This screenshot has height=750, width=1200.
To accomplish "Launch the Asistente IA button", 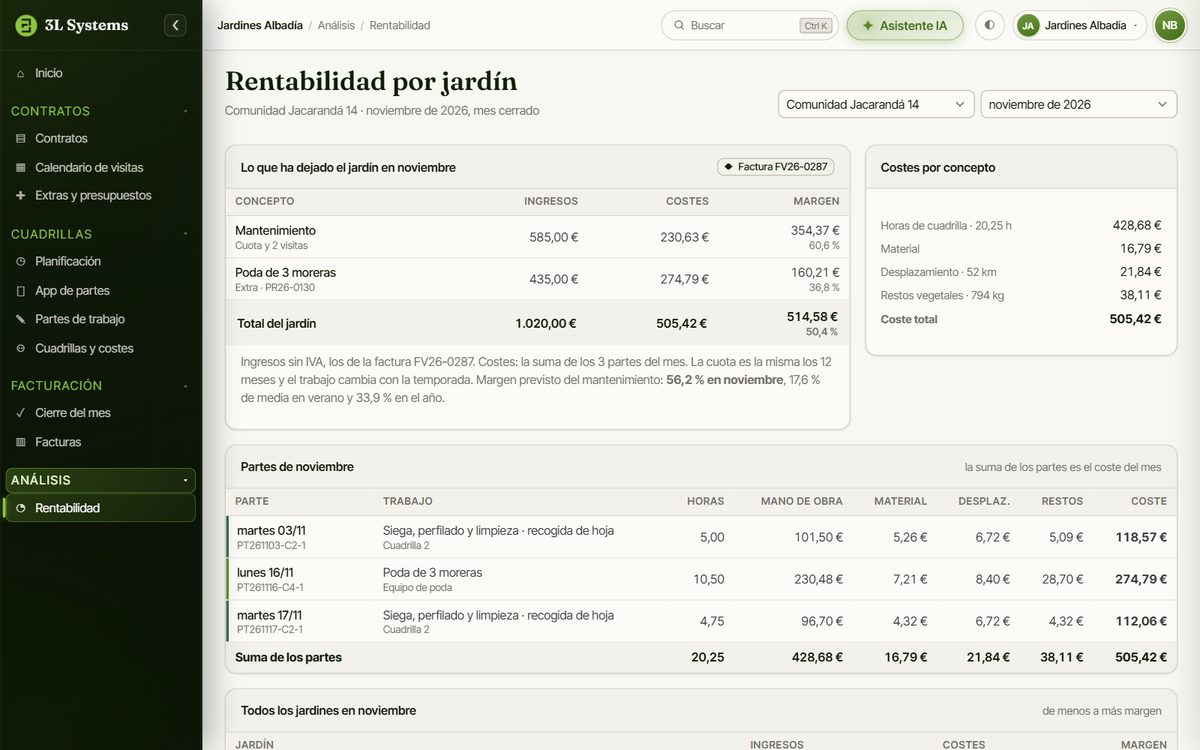I will coord(904,25).
